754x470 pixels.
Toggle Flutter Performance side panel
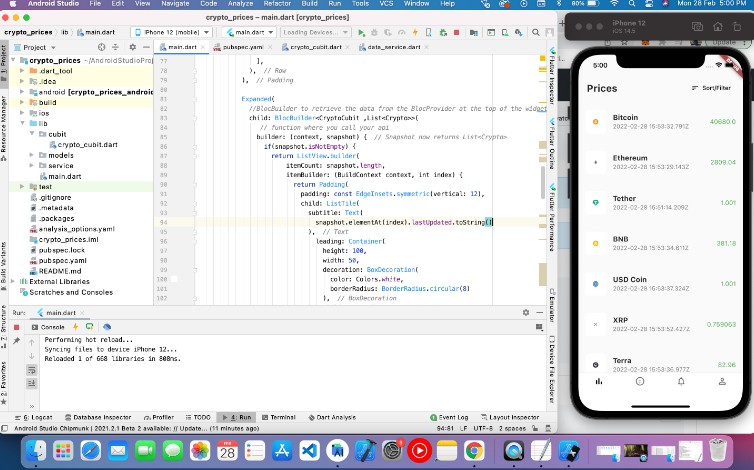point(552,217)
